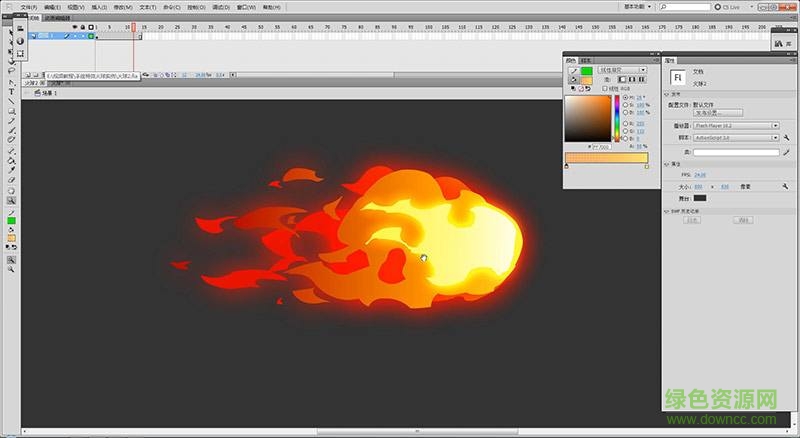
Task: Open the ActionScript version dropdown
Action: 735,136
